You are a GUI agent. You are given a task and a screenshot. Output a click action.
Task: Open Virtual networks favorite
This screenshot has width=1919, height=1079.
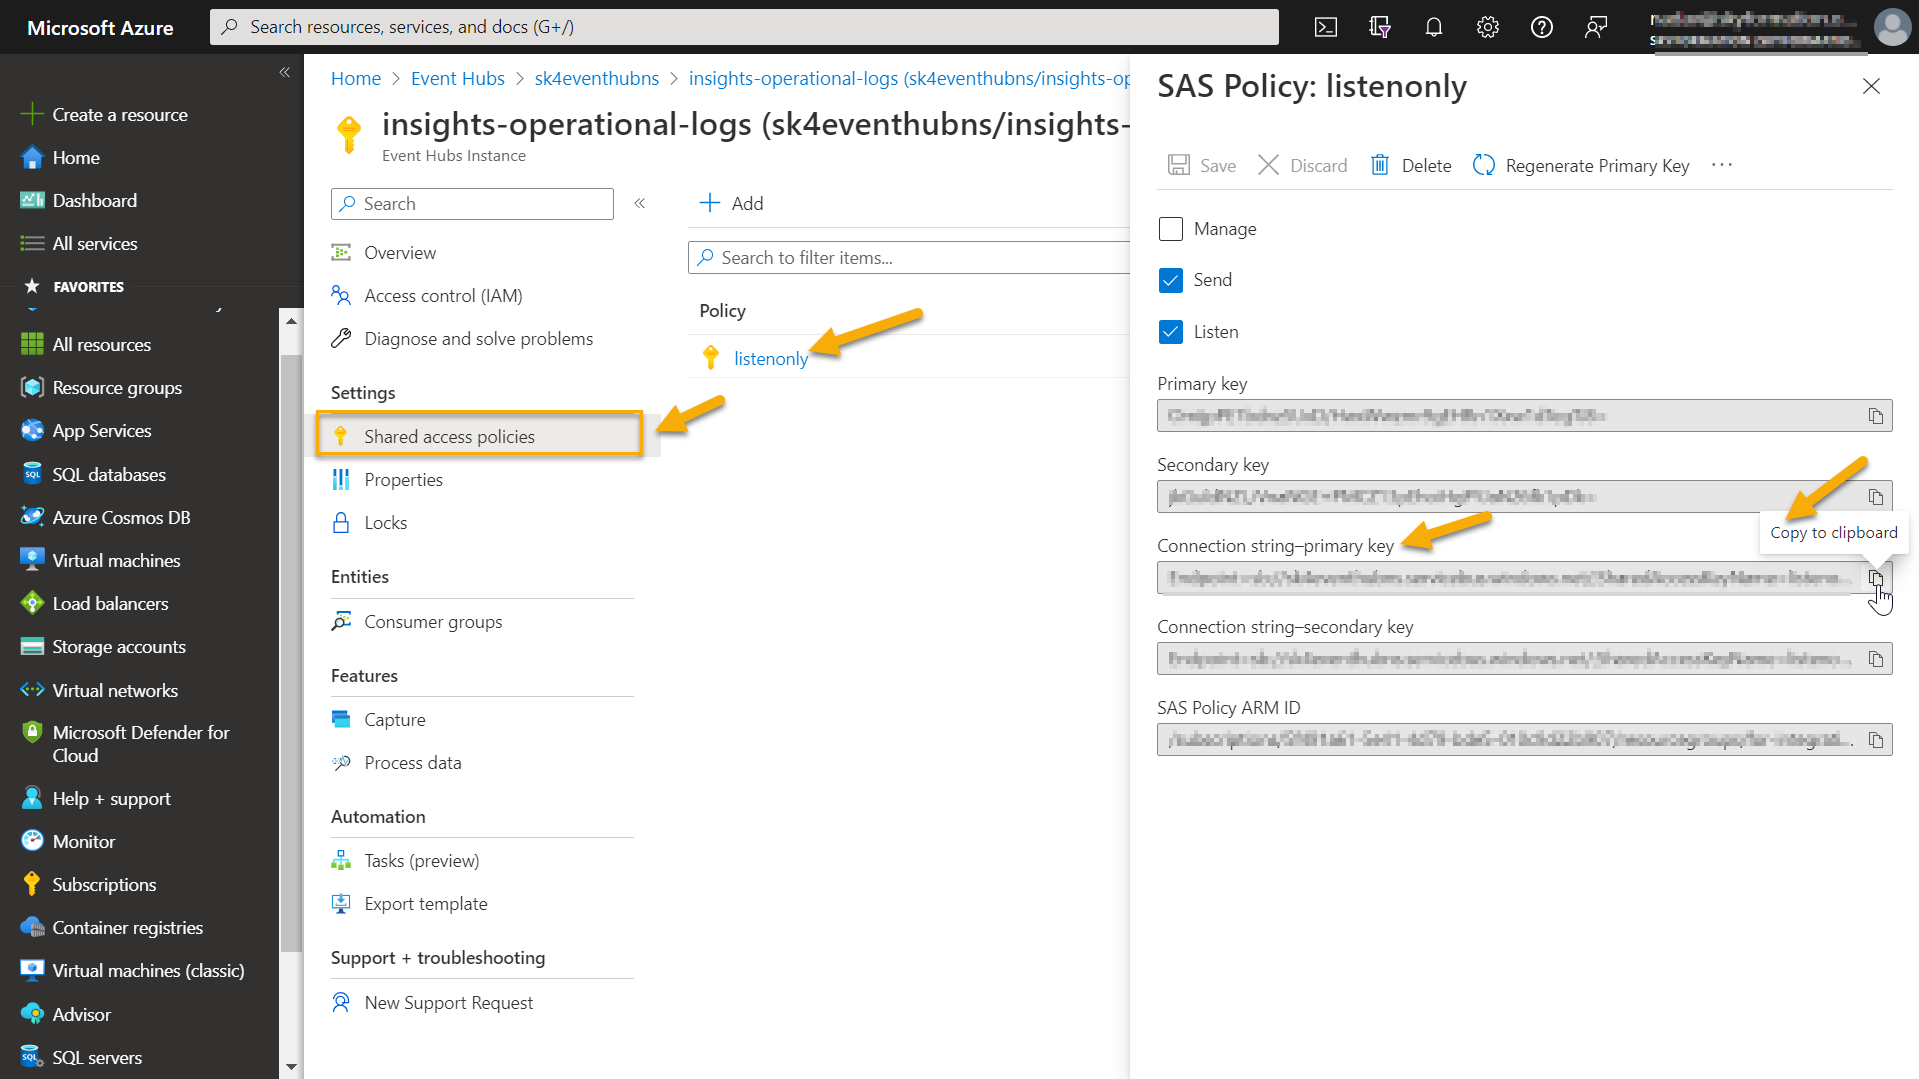[x=115, y=691]
